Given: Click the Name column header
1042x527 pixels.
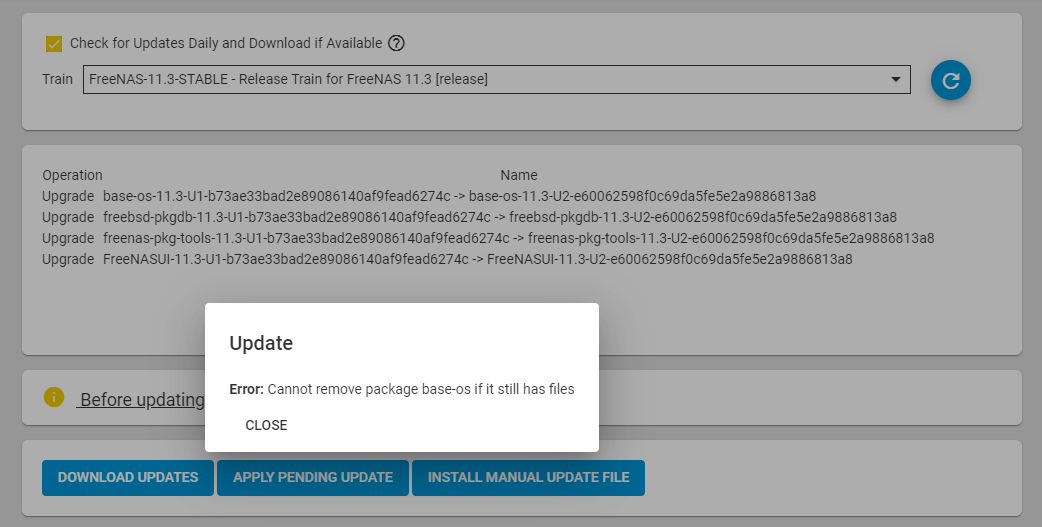Looking at the screenshot, I should [518, 175].
